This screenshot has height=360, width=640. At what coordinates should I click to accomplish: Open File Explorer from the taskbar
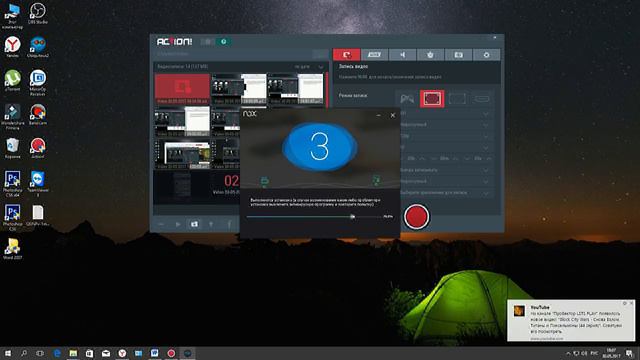(x=73, y=353)
